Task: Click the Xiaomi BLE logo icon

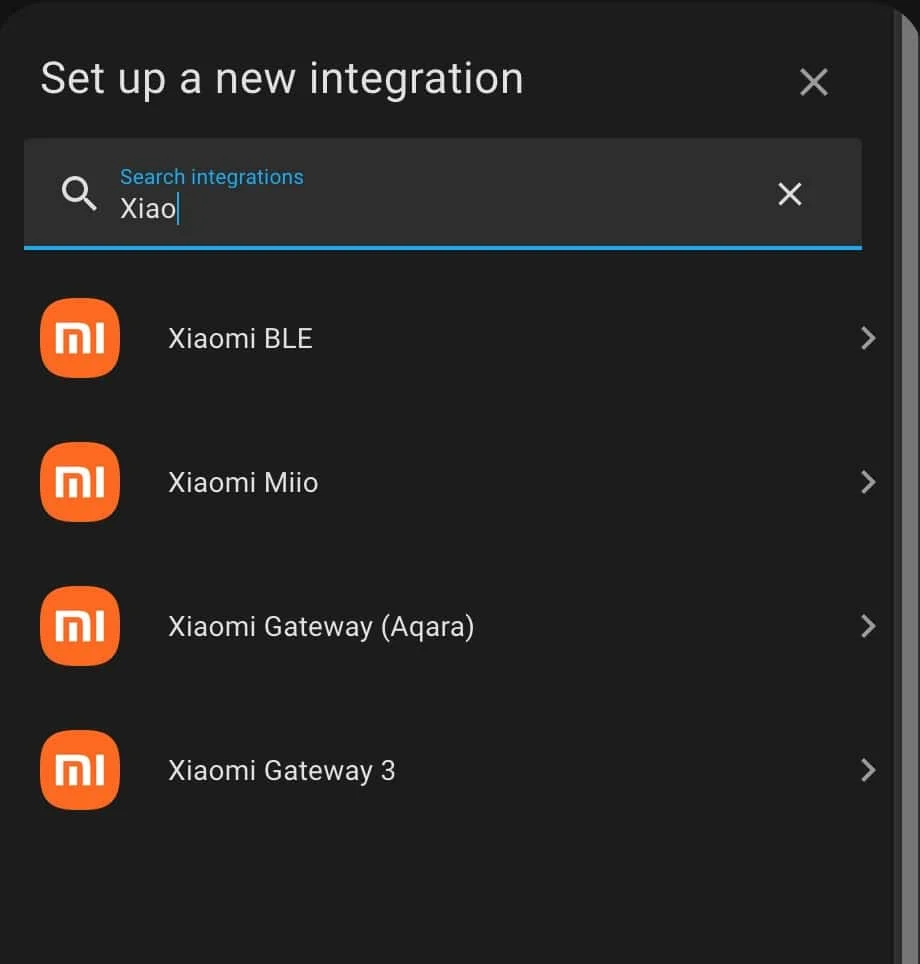Action: [x=80, y=338]
